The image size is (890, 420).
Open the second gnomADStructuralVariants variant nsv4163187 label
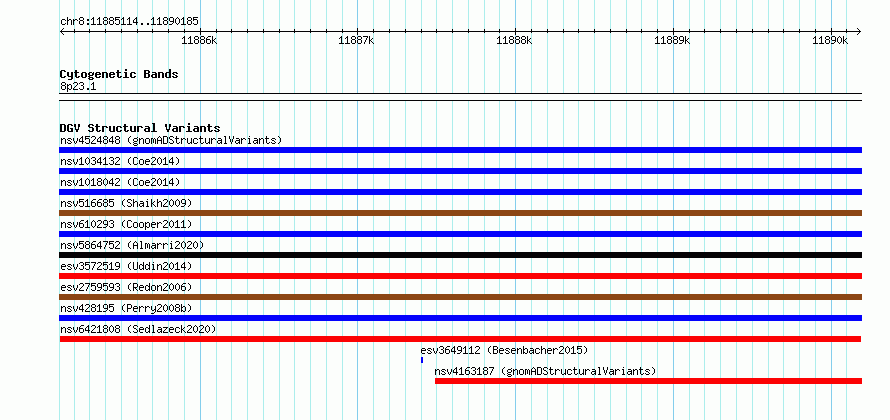click(545, 371)
